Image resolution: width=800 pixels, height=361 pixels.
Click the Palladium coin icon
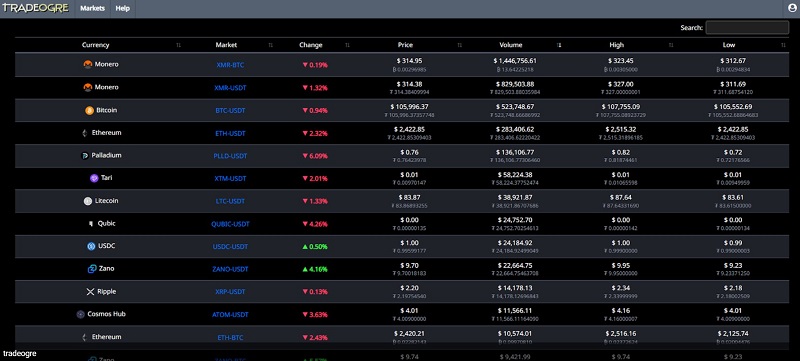coord(85,156)
